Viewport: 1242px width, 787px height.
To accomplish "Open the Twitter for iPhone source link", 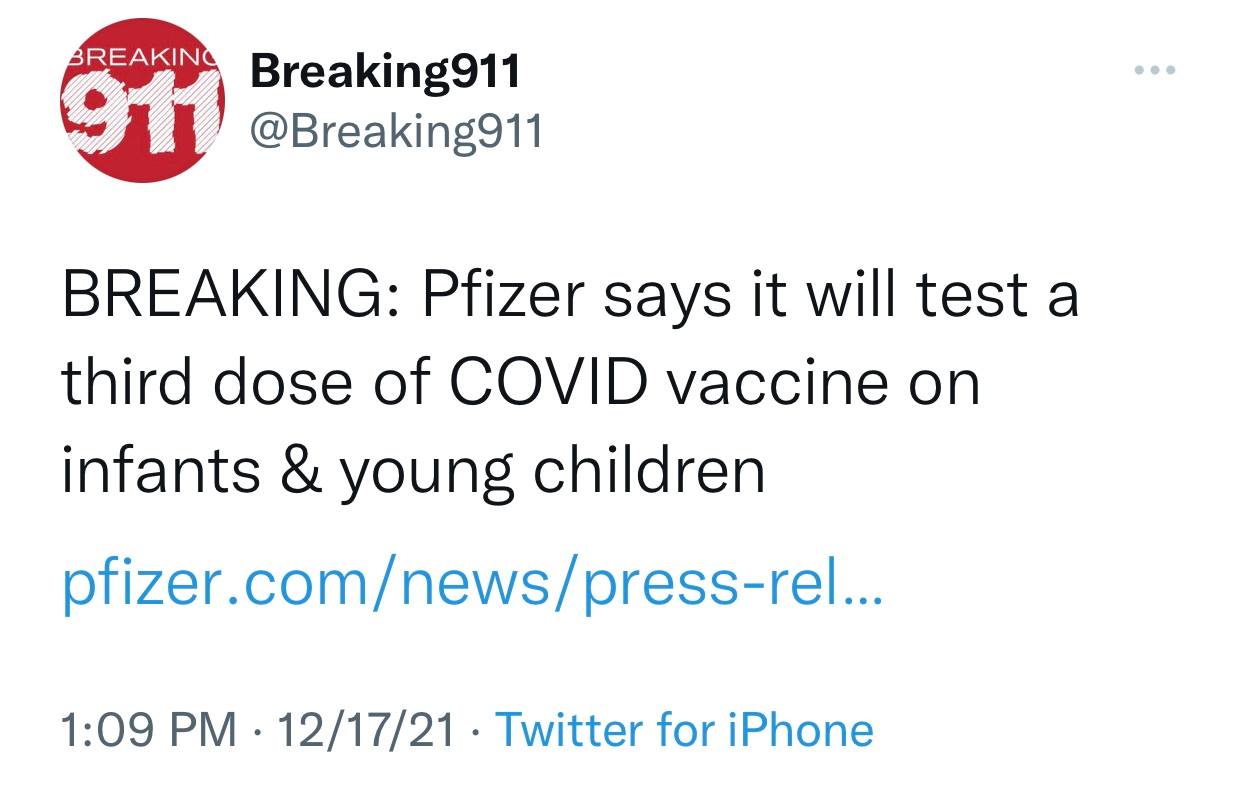I will 684,730.
